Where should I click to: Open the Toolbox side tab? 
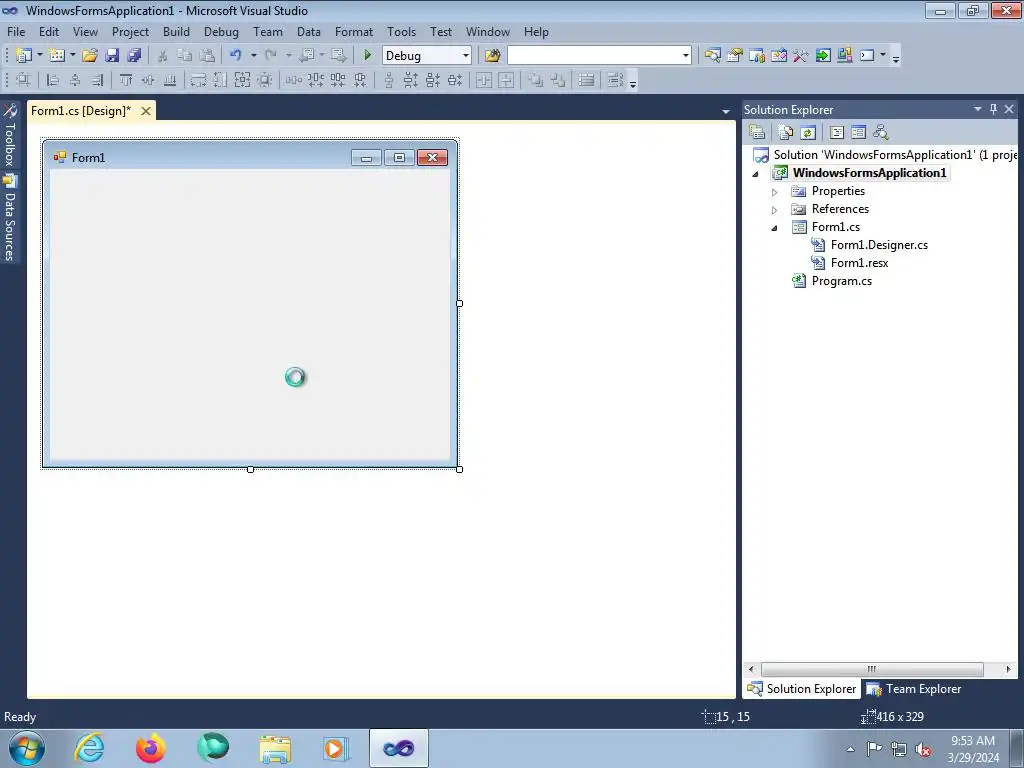coord(10,137)
